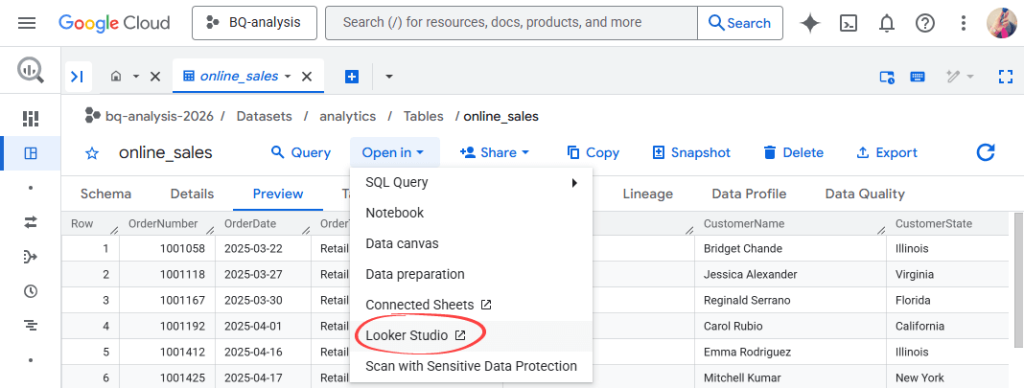
Task: Open the main navigation hamburger menu
Action: pos(27,23)
